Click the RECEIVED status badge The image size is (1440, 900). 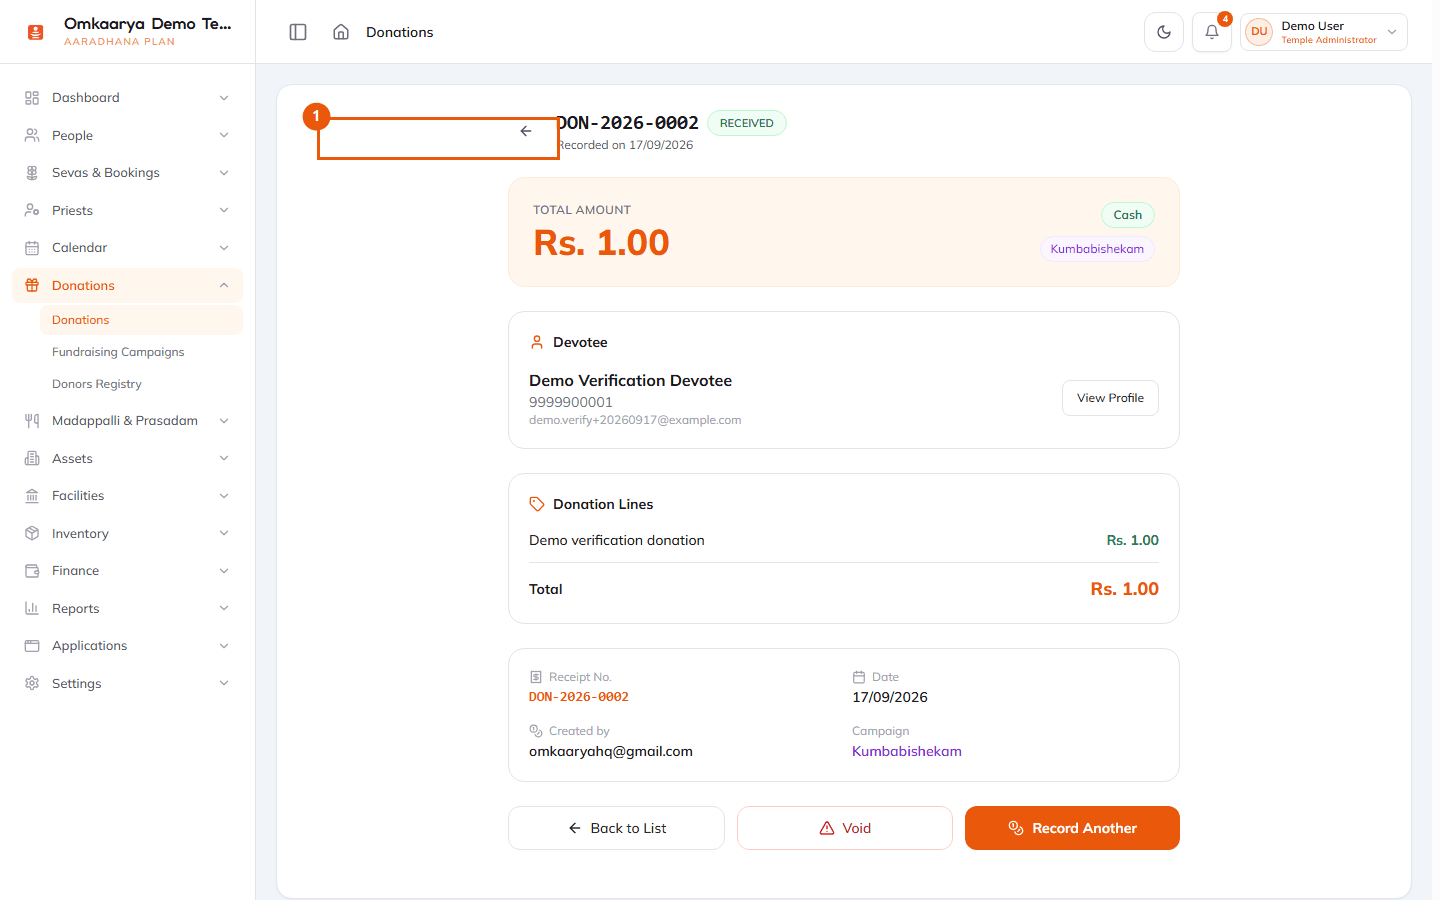[x=747, y=123]
